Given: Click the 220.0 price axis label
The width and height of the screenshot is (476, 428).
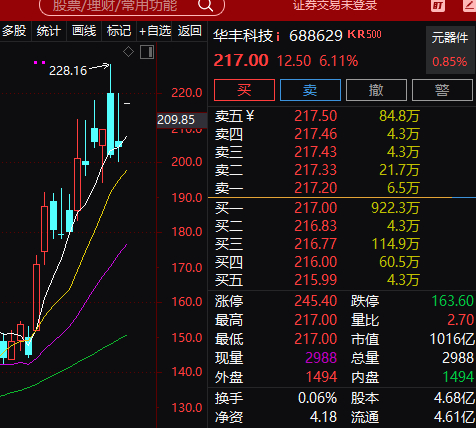Looking at the screenshot, I should (x=187, y=93).
